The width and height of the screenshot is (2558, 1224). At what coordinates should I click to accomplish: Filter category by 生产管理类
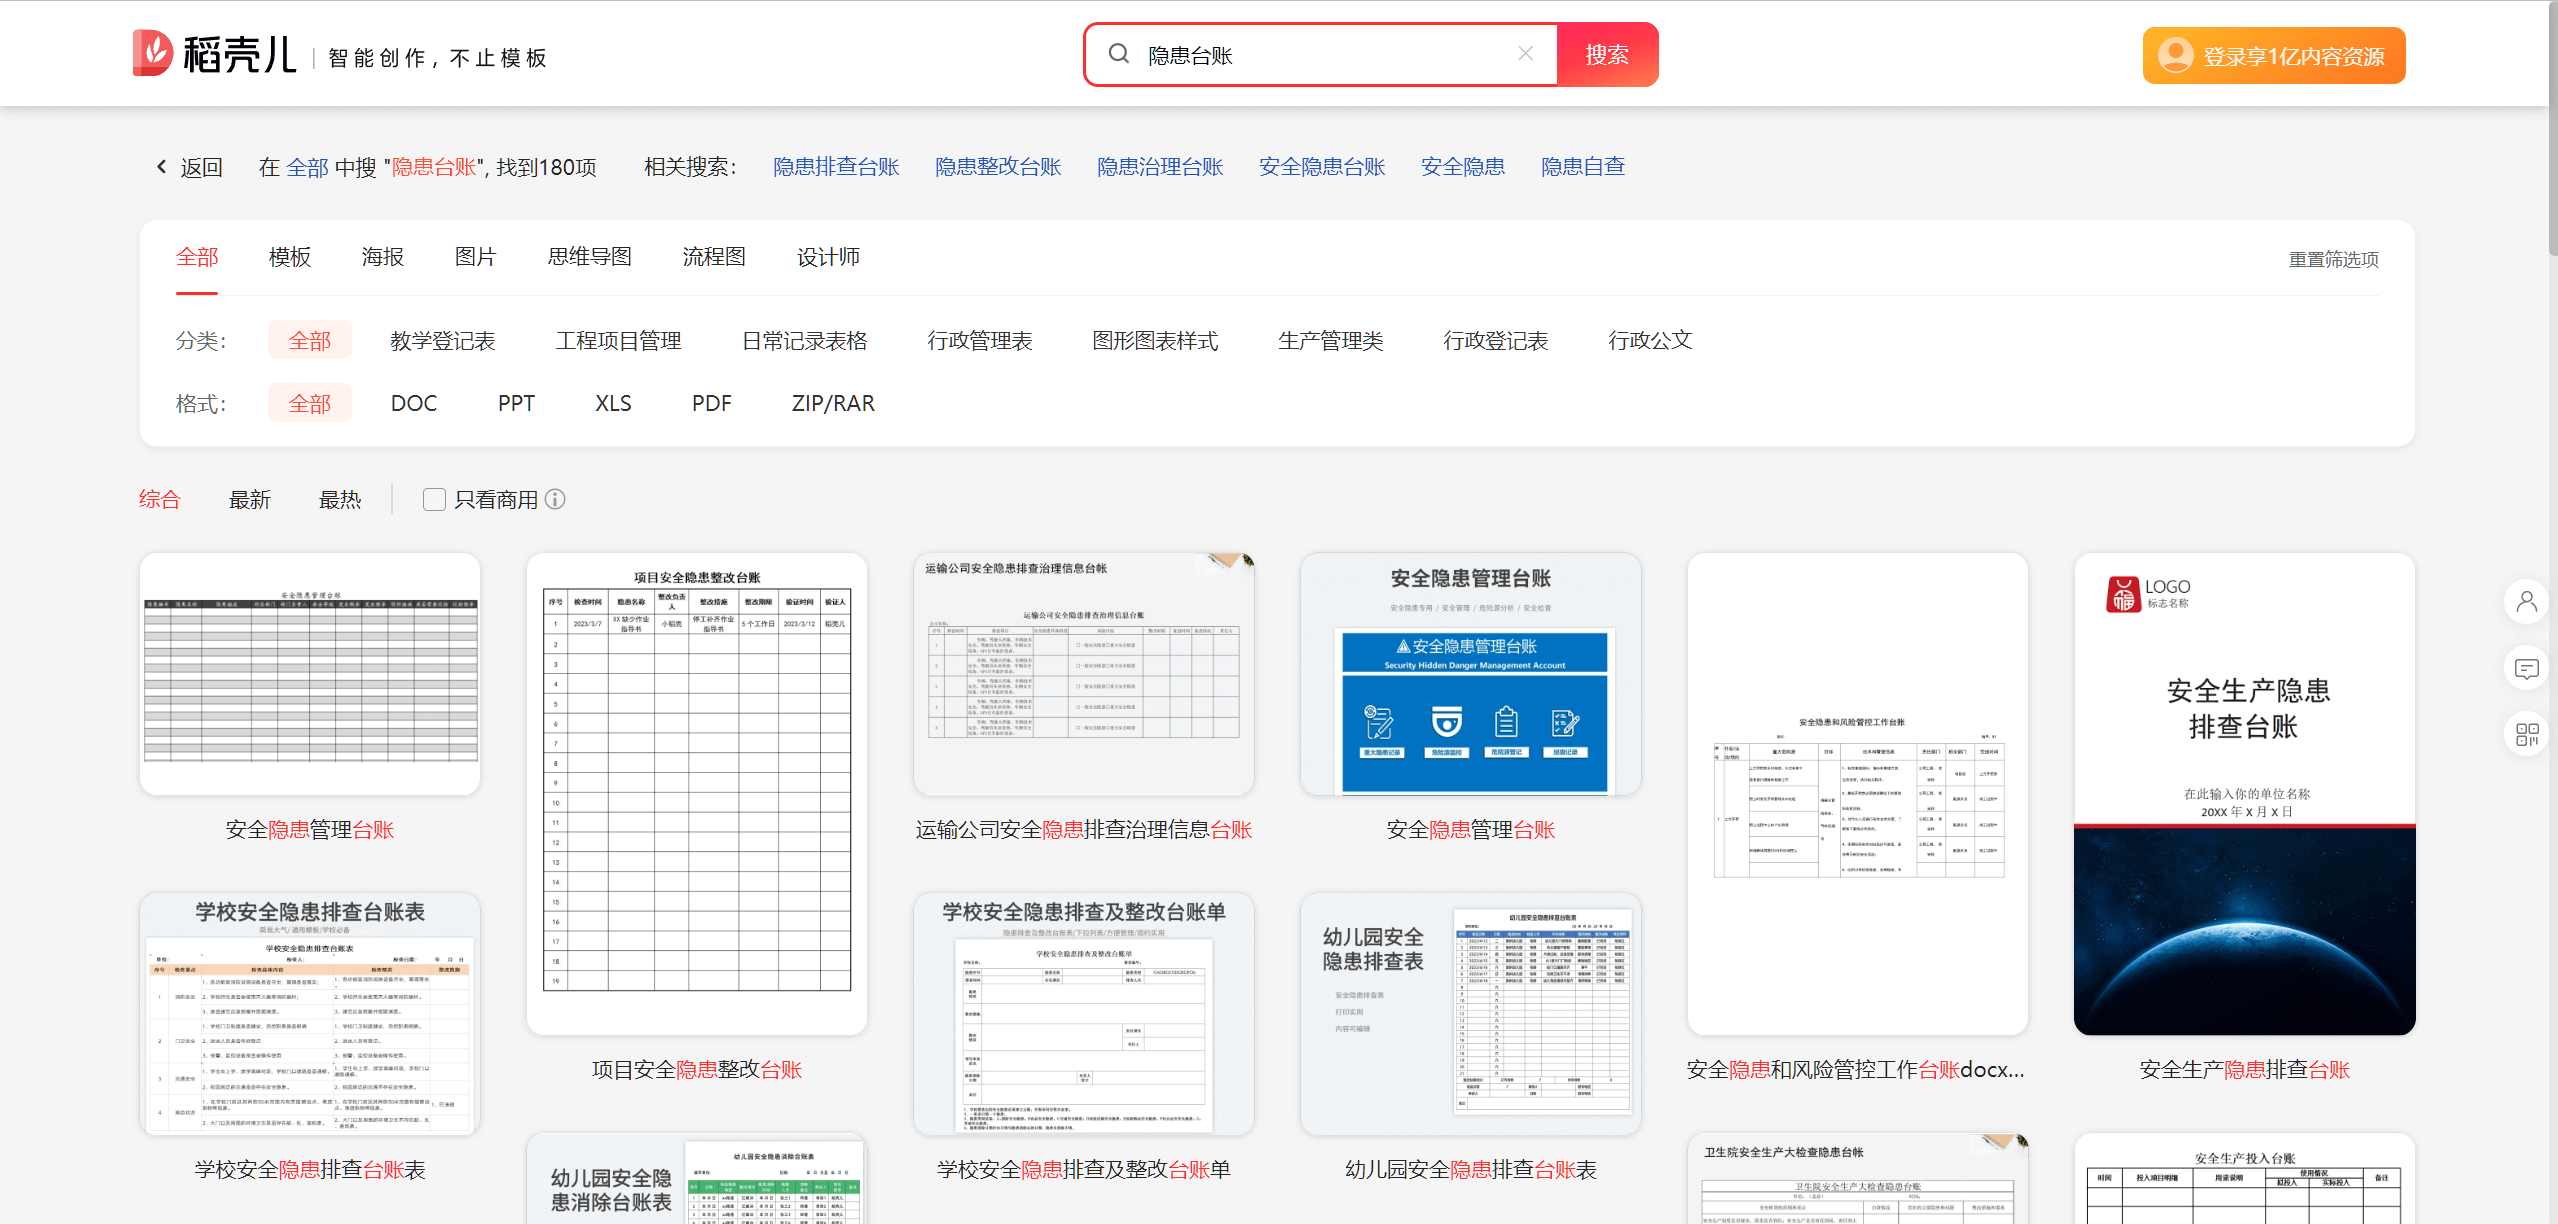click(x=1331, y=341)
